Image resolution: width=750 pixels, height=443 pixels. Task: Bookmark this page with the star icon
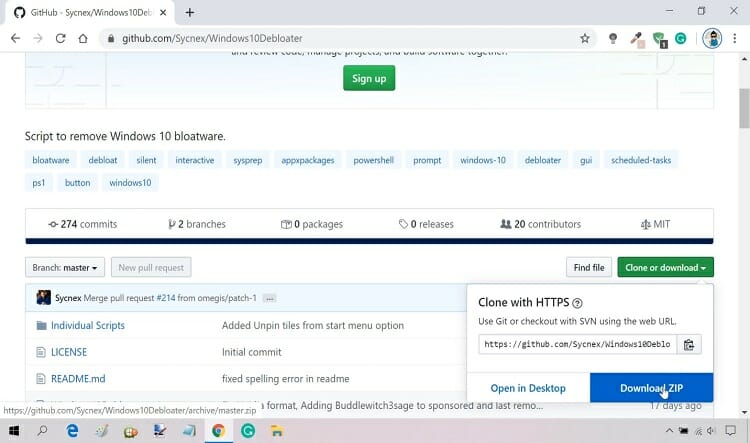(585, 38)
